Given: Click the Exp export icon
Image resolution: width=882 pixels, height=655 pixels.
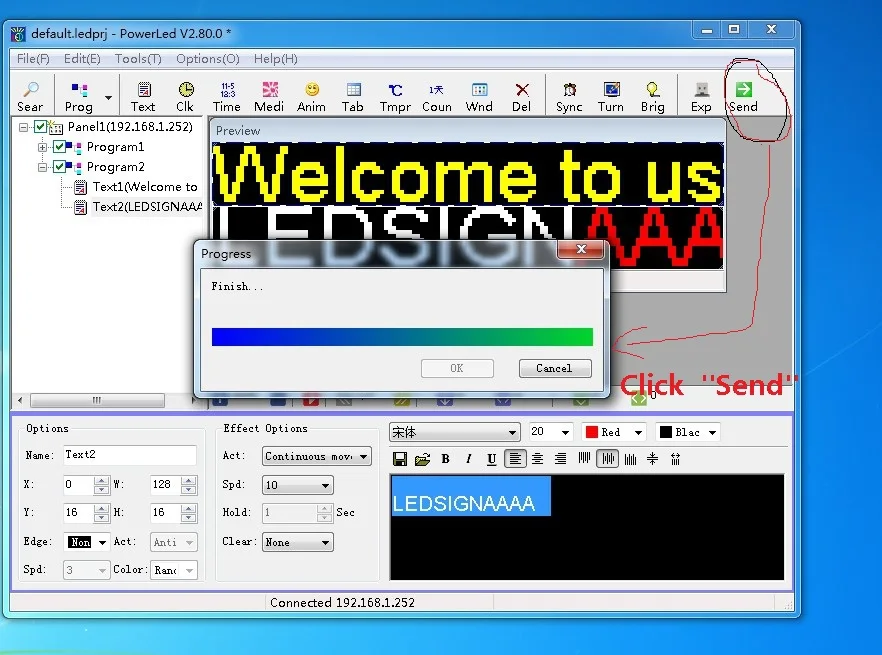Looking at the screenshot, I should 701,96.
